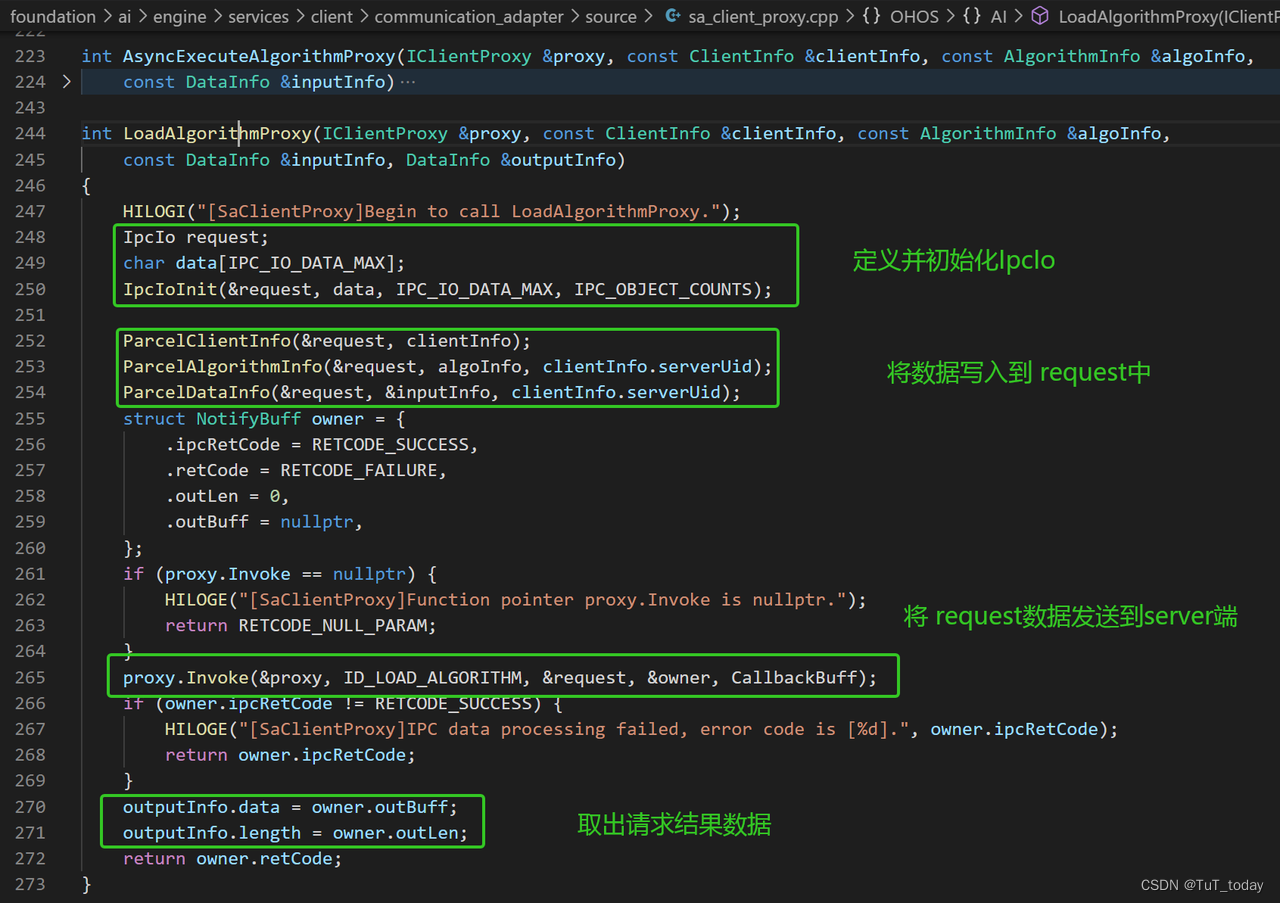
Task: Click line number 273 in gutter
Action: pyautogui.click(x=30, y=885)
